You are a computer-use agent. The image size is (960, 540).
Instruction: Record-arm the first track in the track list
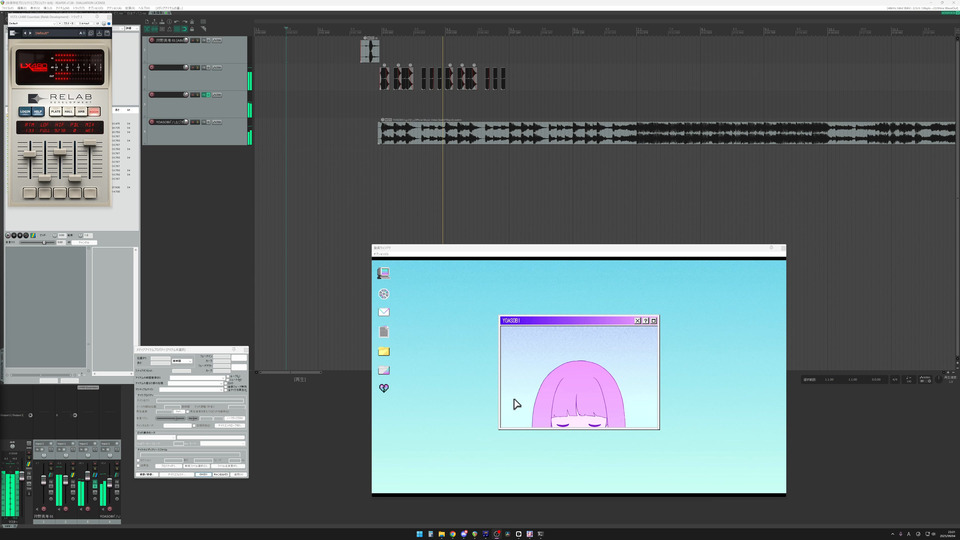pyautogui.click(x=152, y=40)
